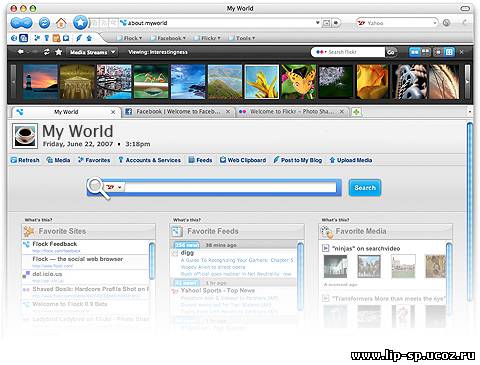Toggle the leftmost media bar view button
The image size is (480, 365).
(414, 52)
